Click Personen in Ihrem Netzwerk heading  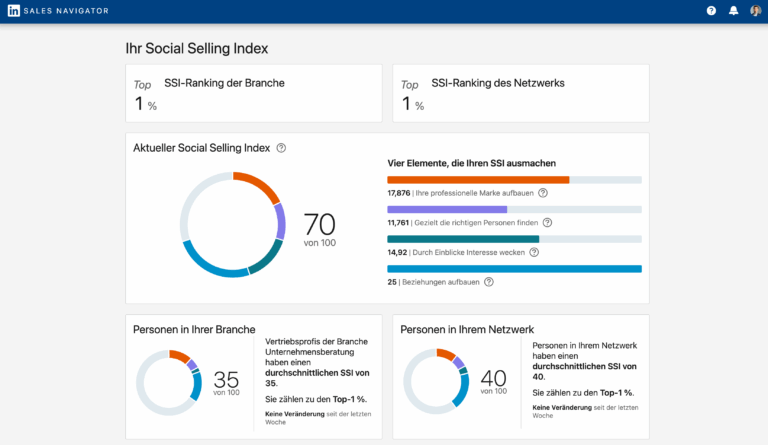[467, 329]
